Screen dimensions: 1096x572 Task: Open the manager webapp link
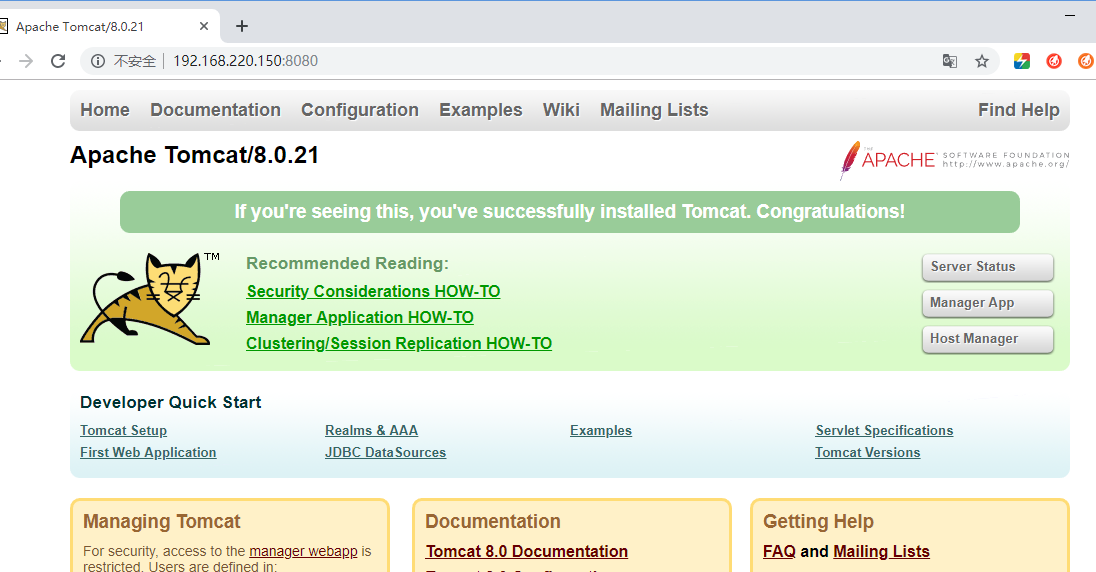tap(303, 551)
